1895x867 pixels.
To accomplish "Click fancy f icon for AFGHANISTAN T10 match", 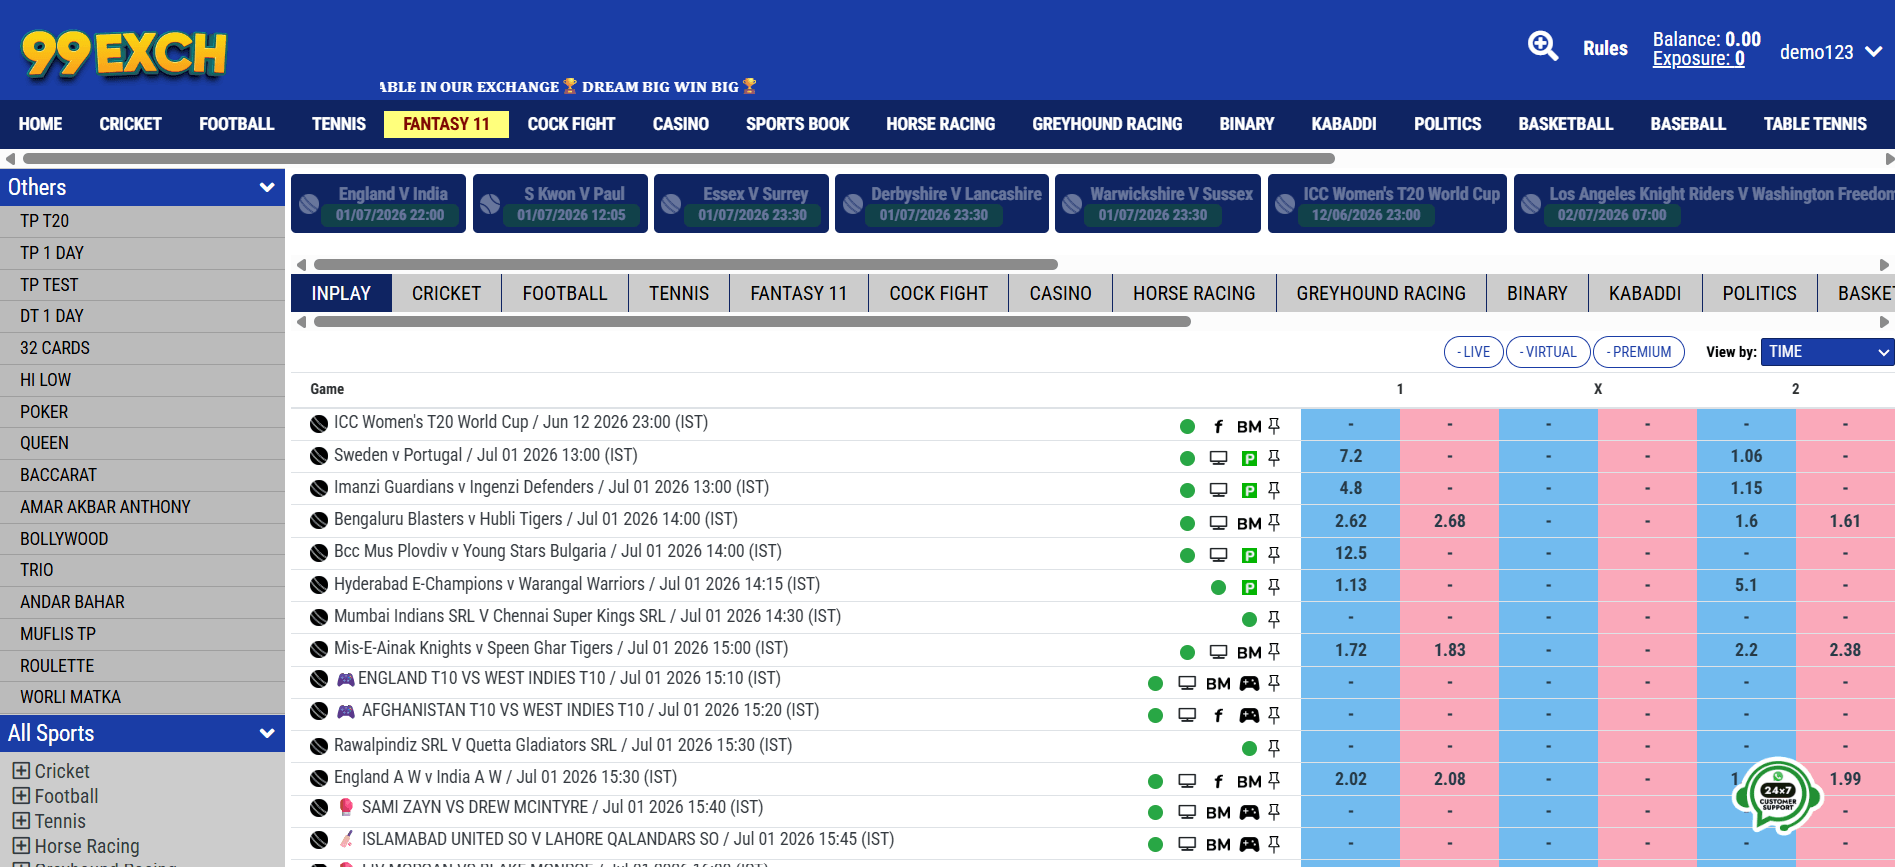I will (1218, 715).
